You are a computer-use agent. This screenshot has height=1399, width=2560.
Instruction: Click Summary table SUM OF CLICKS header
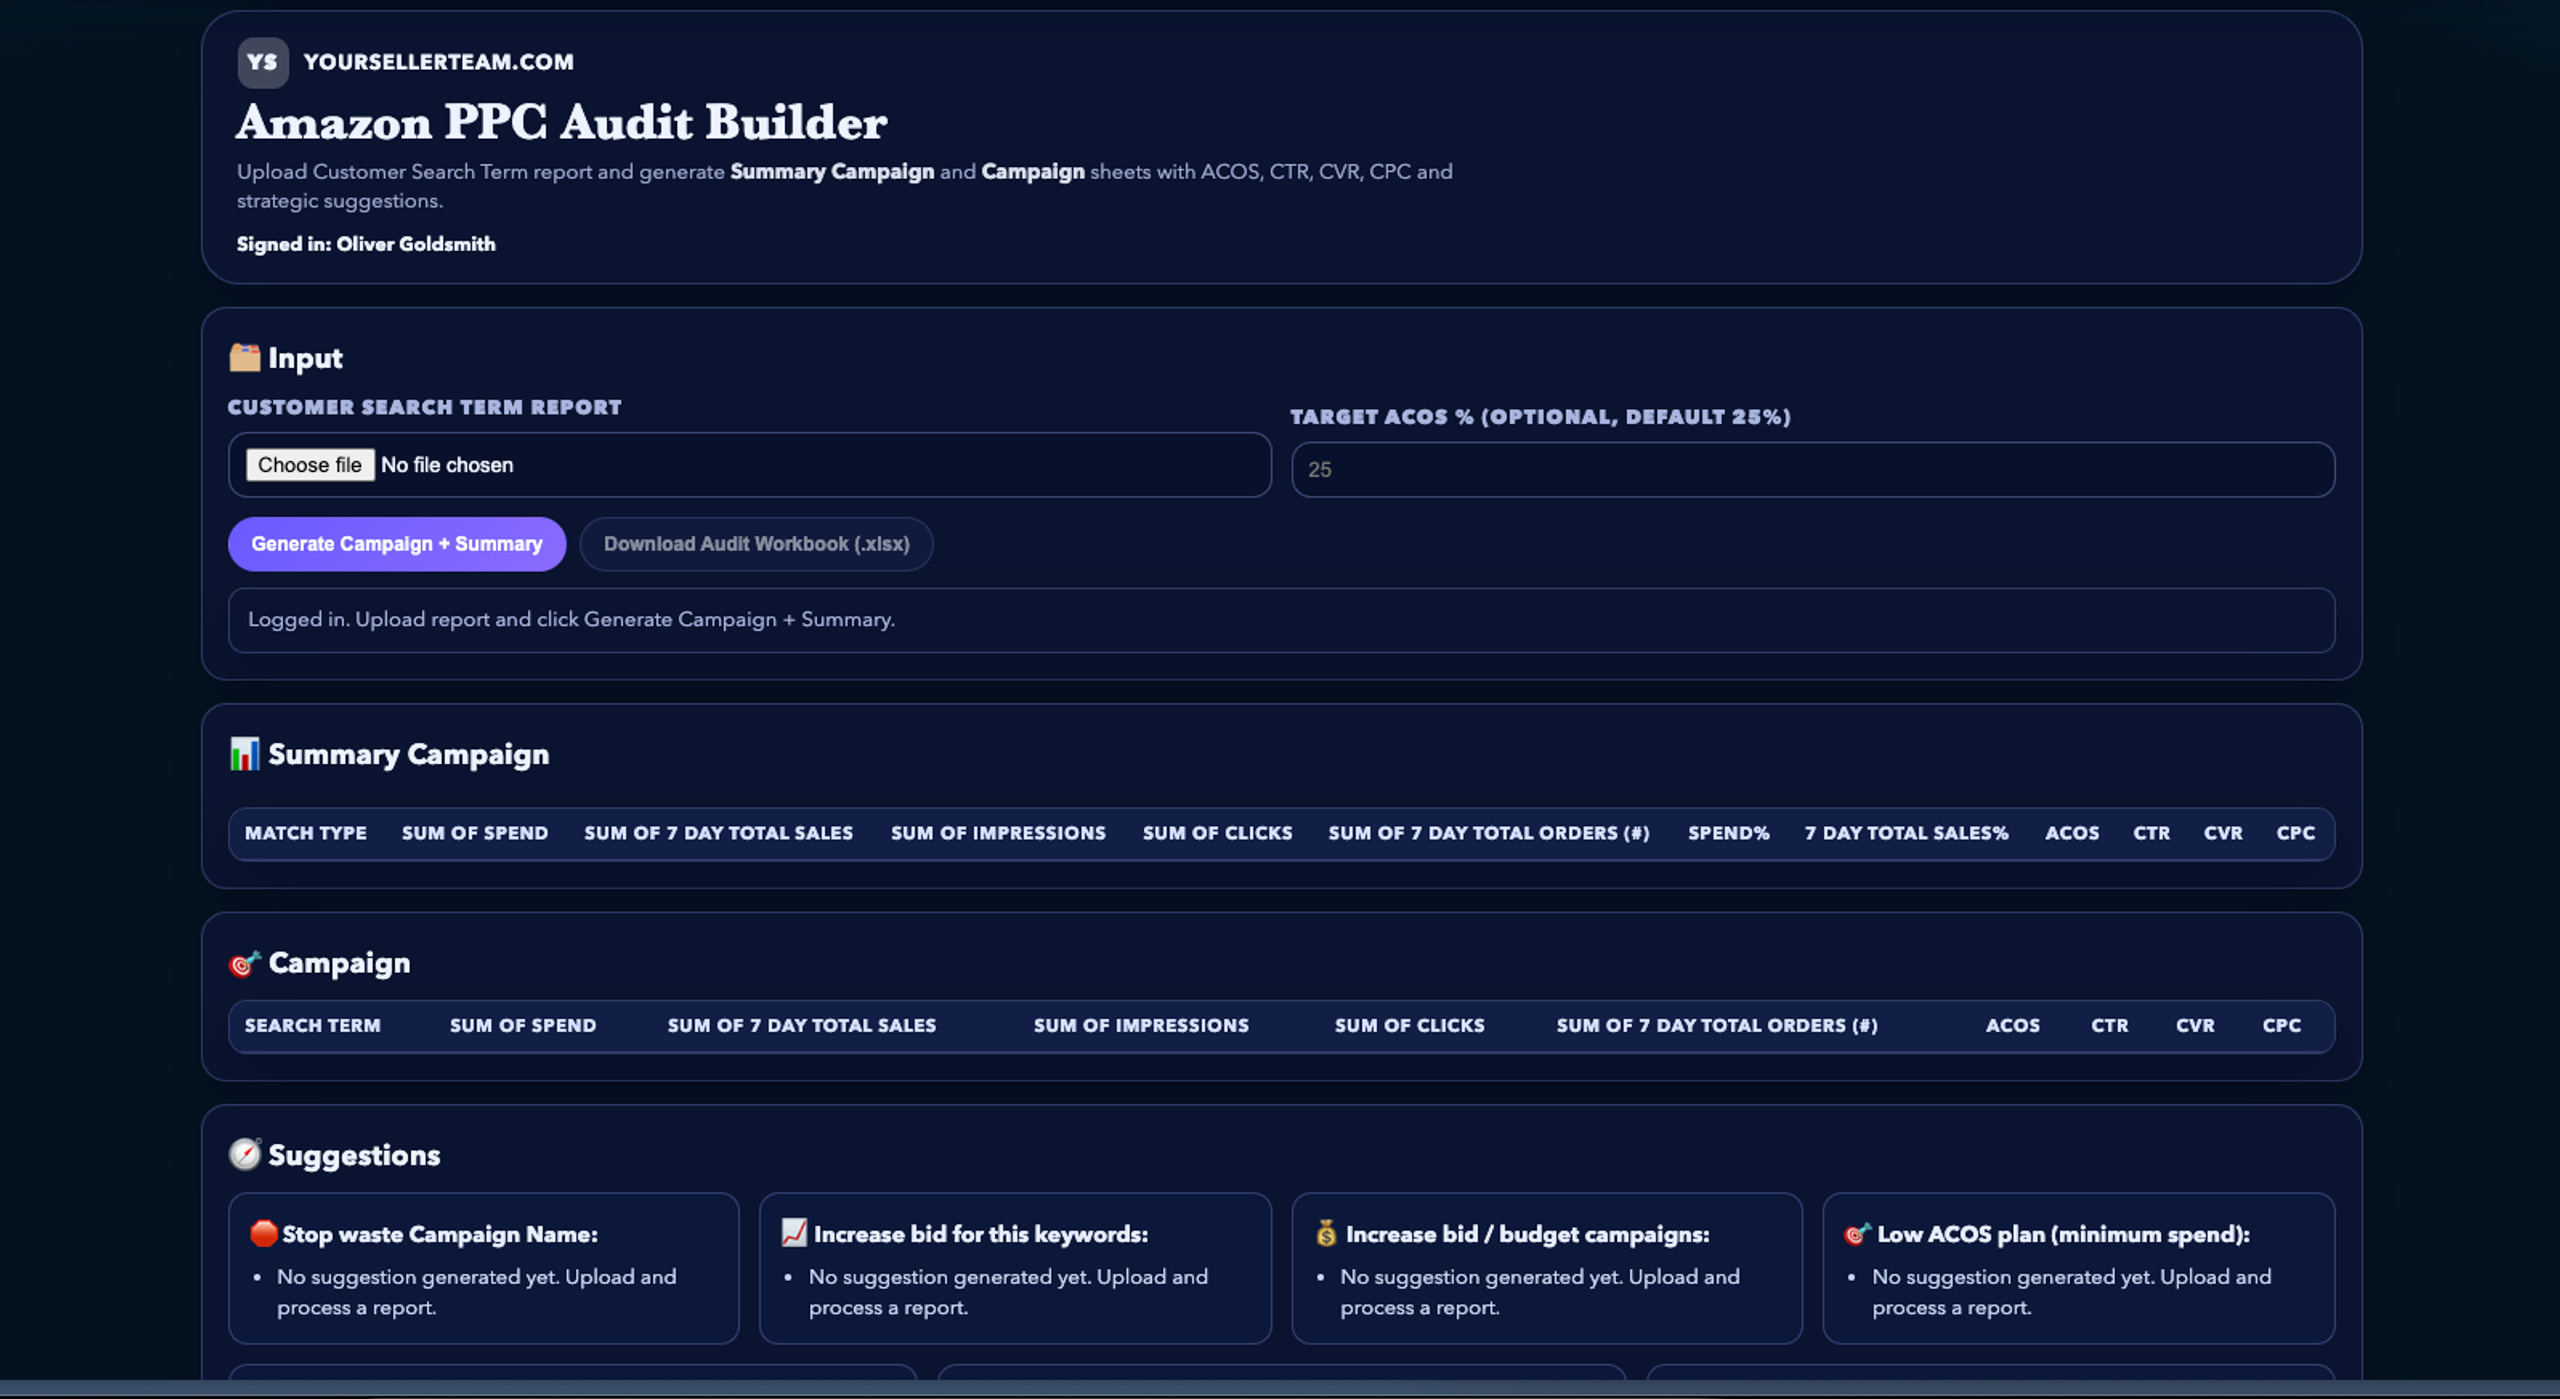tap(1218, 833)
